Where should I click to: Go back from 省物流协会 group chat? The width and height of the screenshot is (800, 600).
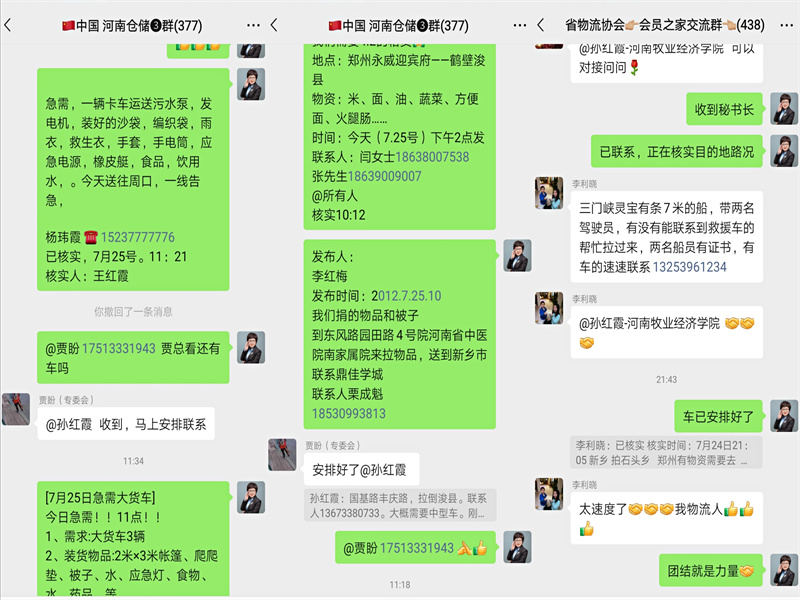(540, 24)
